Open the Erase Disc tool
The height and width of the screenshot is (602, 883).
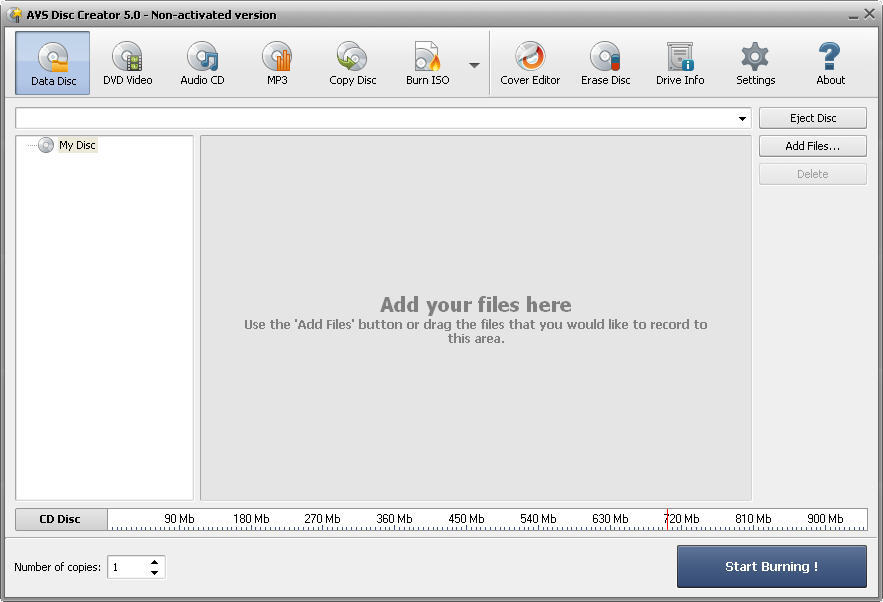(x=605, y=62)
